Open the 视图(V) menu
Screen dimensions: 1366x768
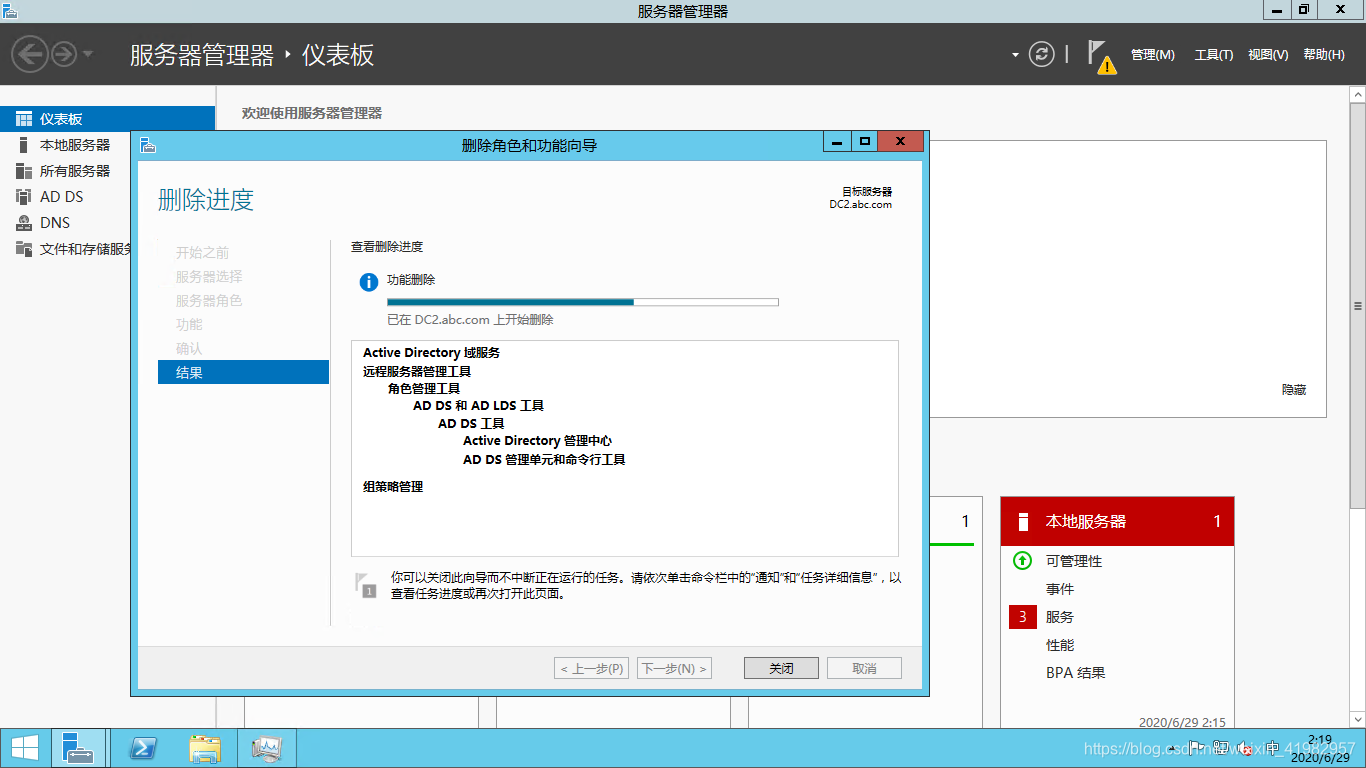coord(1268,55)
